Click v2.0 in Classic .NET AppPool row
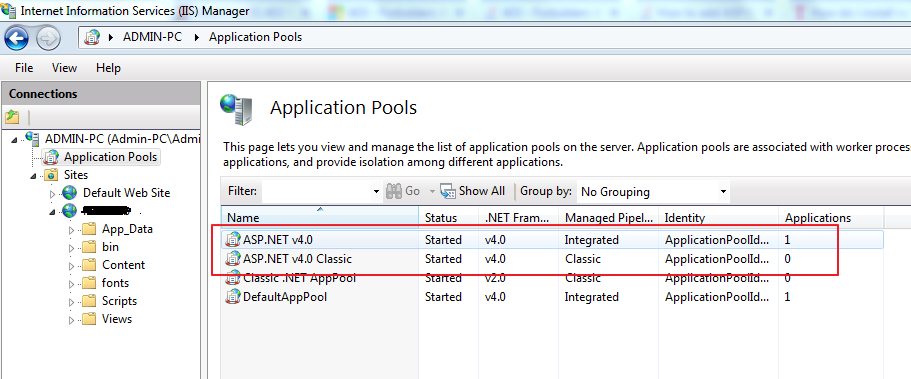Viewport: 911px width, 379px height. tap(495, 278)
